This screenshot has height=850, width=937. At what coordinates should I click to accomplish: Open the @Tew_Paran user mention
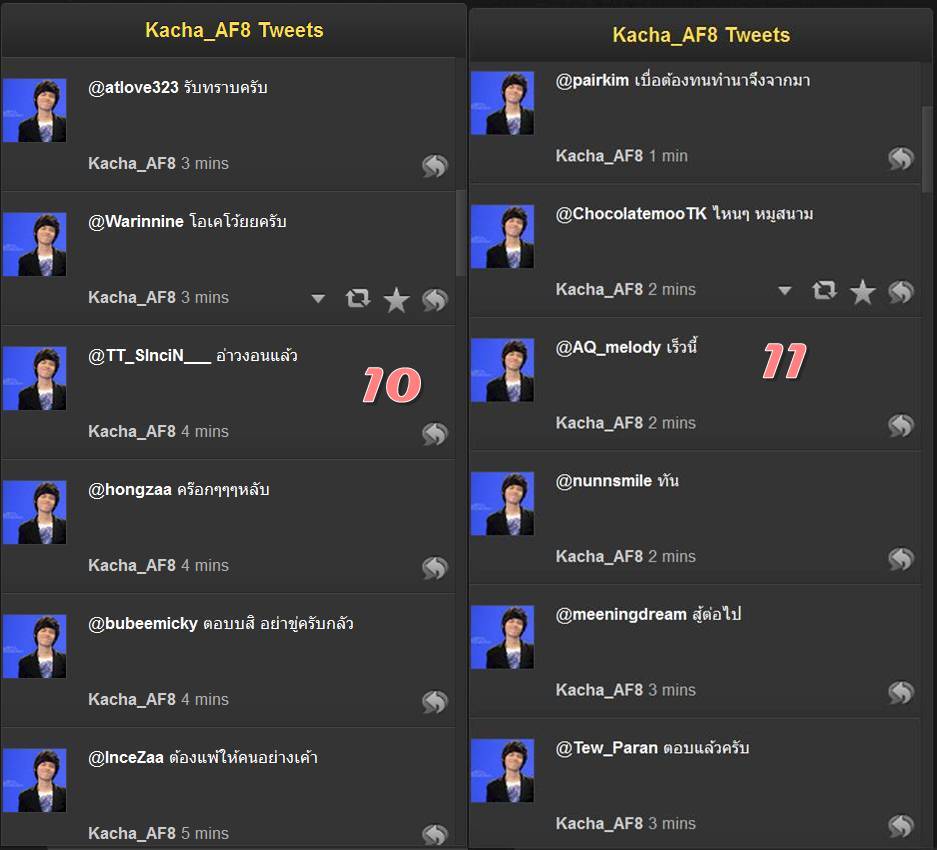[x=607, y=748]
